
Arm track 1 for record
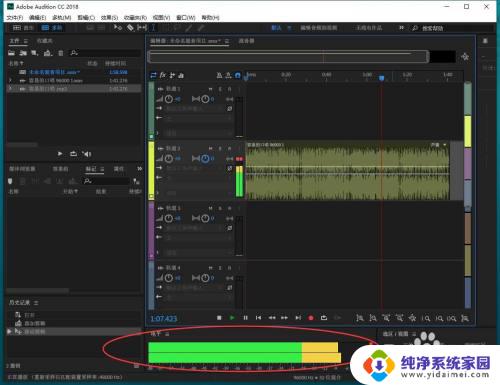tap(229, 89)
